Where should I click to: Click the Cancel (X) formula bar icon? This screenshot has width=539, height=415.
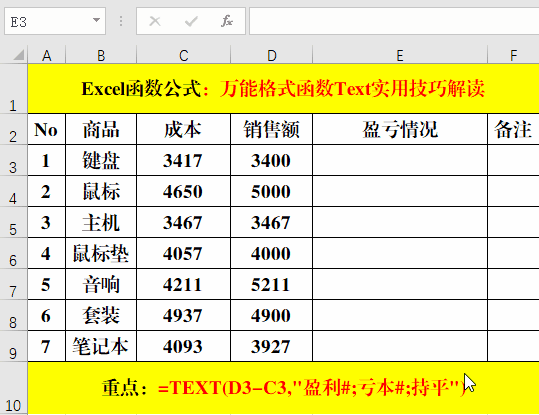(155, 21)
